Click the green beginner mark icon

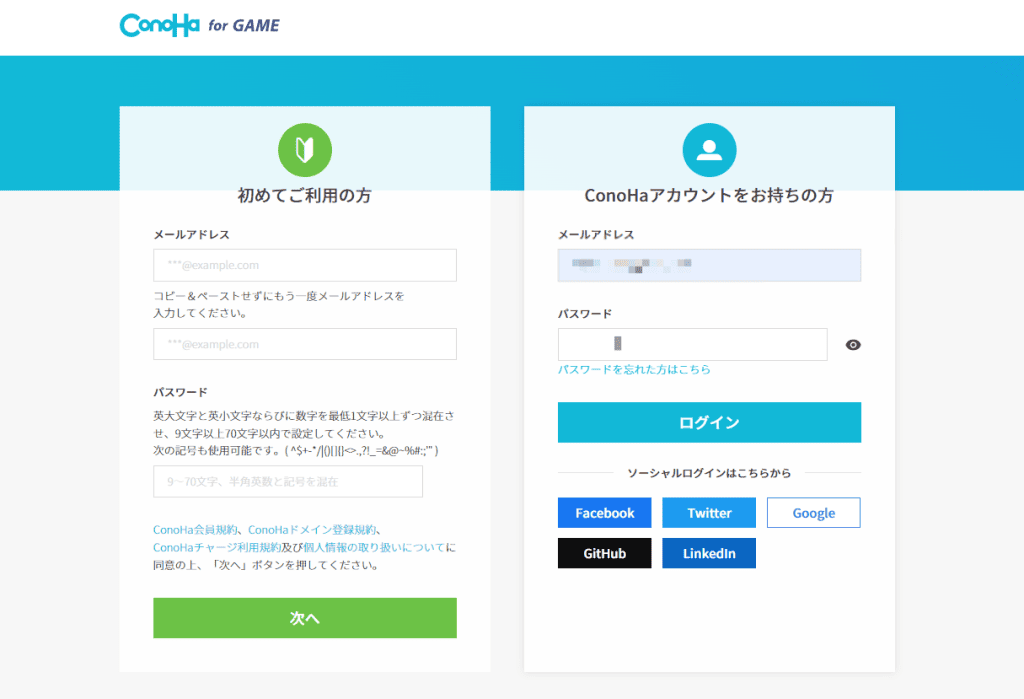pos(305,150)
